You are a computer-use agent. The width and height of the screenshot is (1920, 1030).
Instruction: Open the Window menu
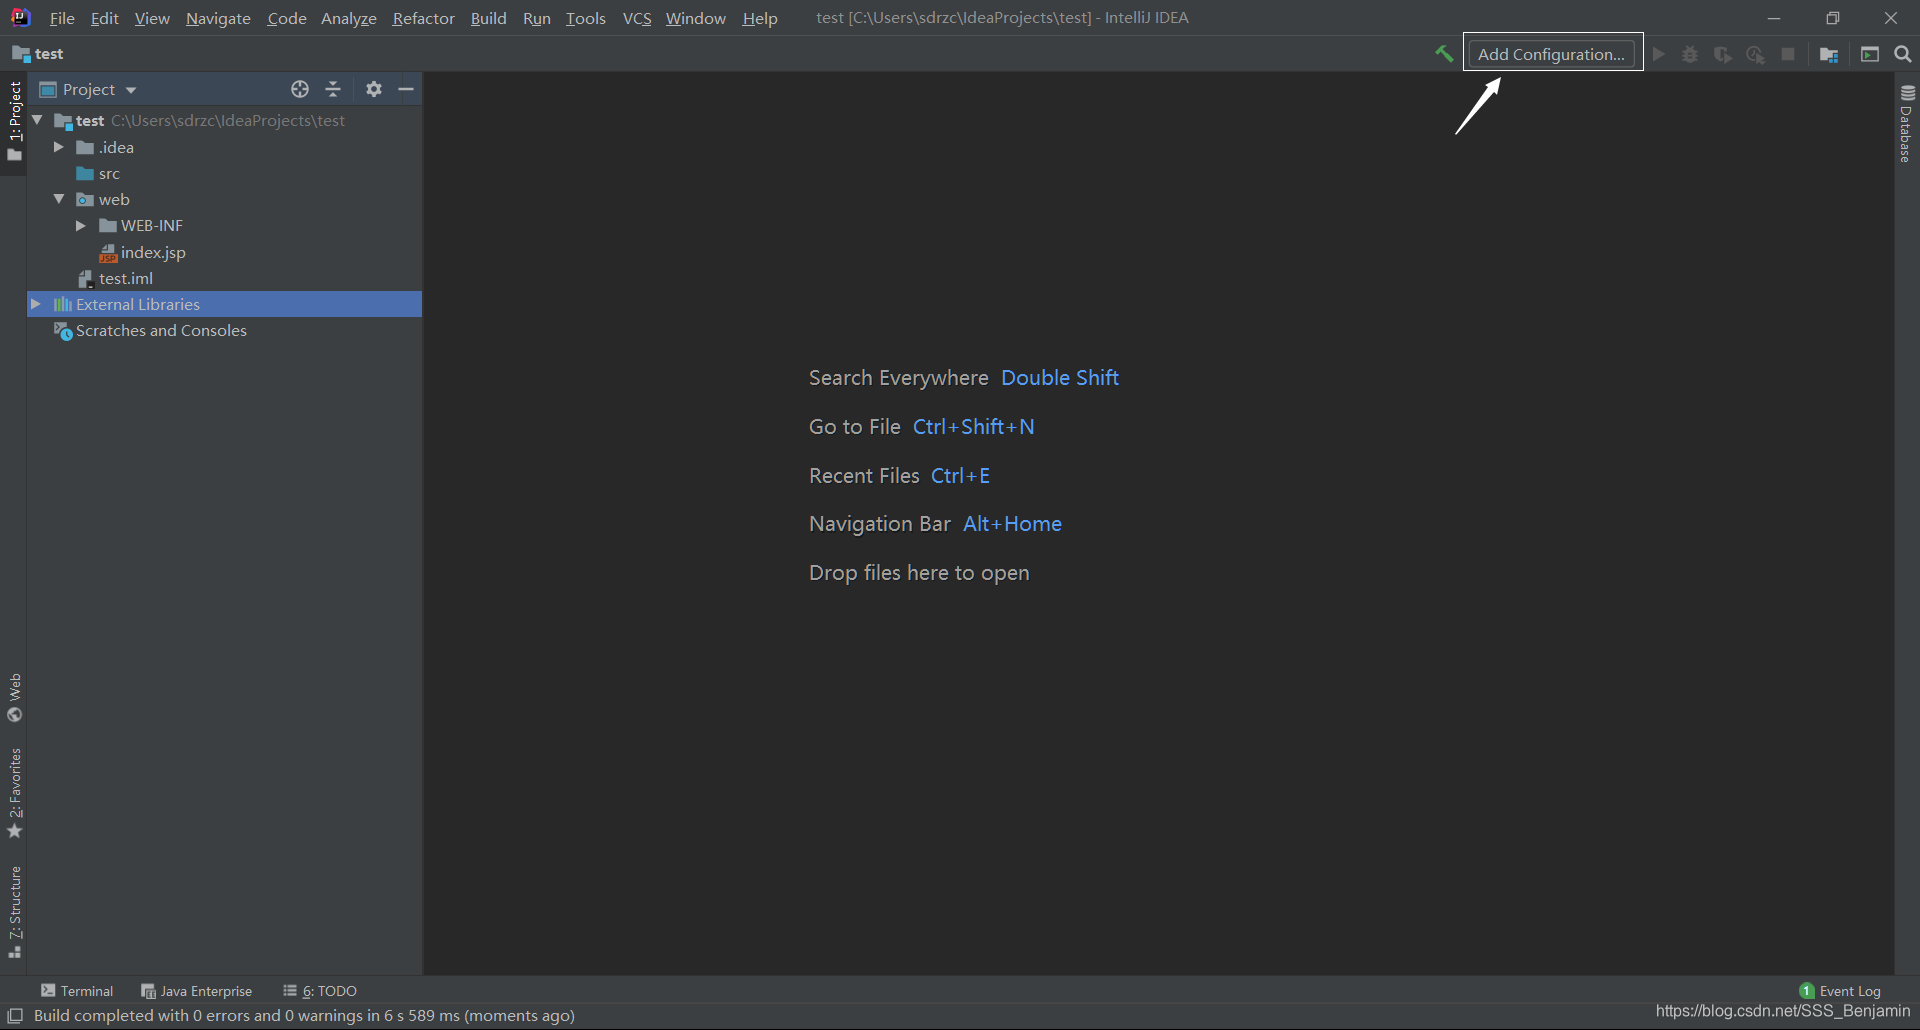[696, 18]
